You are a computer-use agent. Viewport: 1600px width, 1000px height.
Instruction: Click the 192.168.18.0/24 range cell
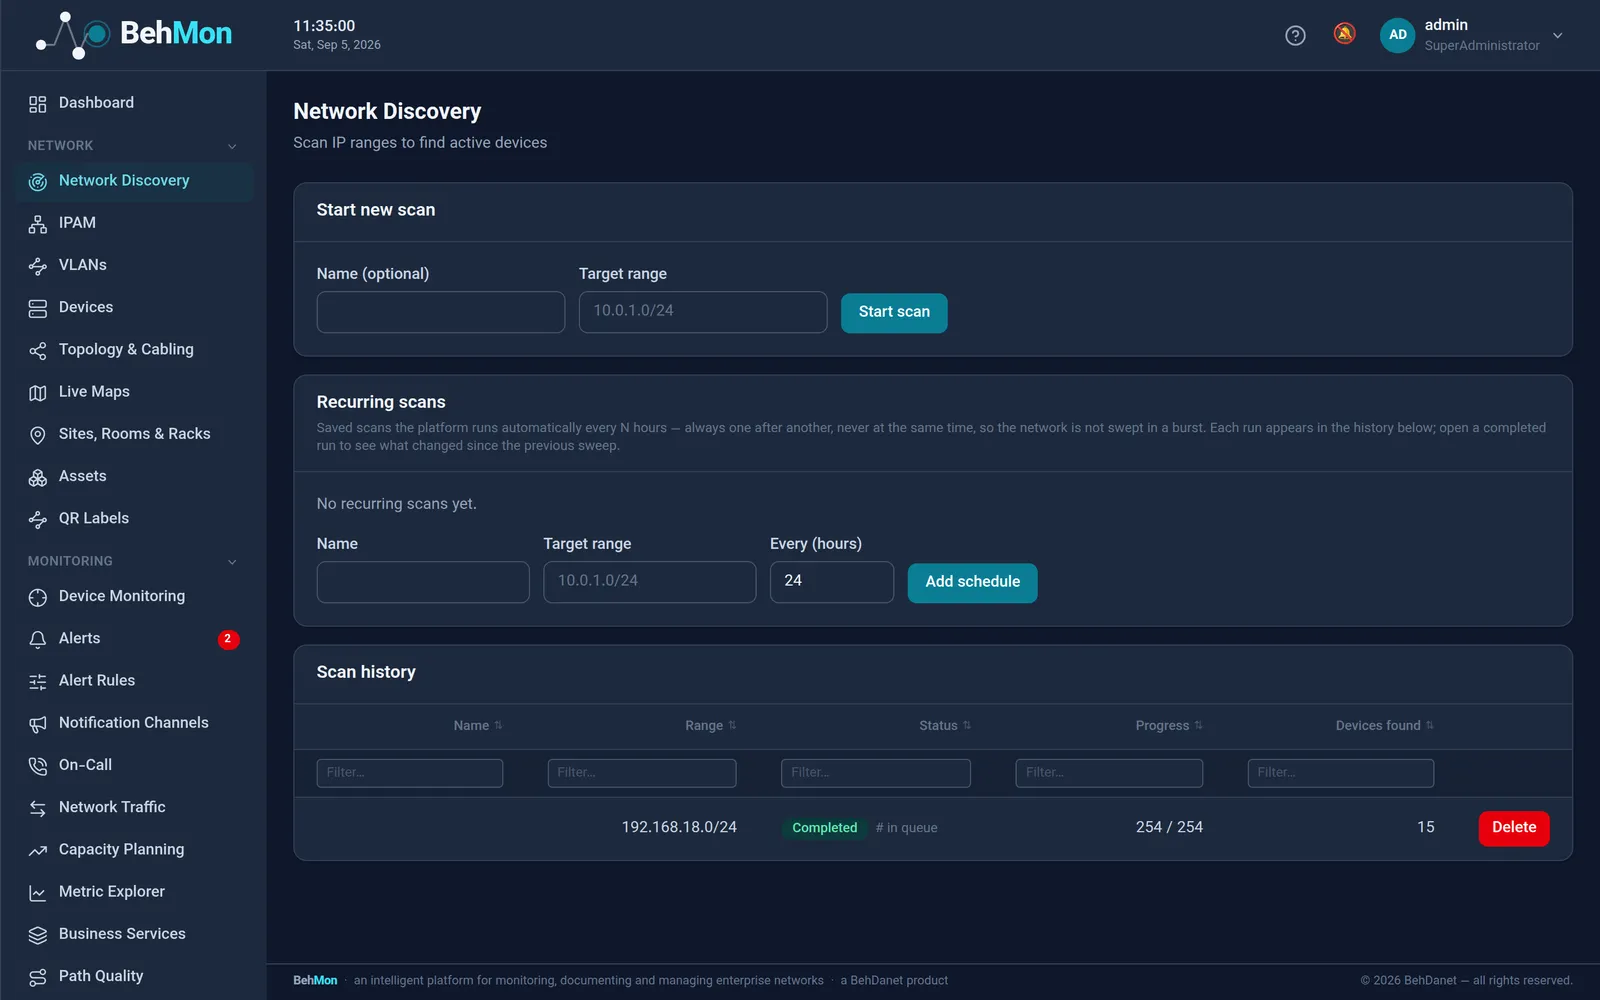pyautogui.click(x=679, y=828)
